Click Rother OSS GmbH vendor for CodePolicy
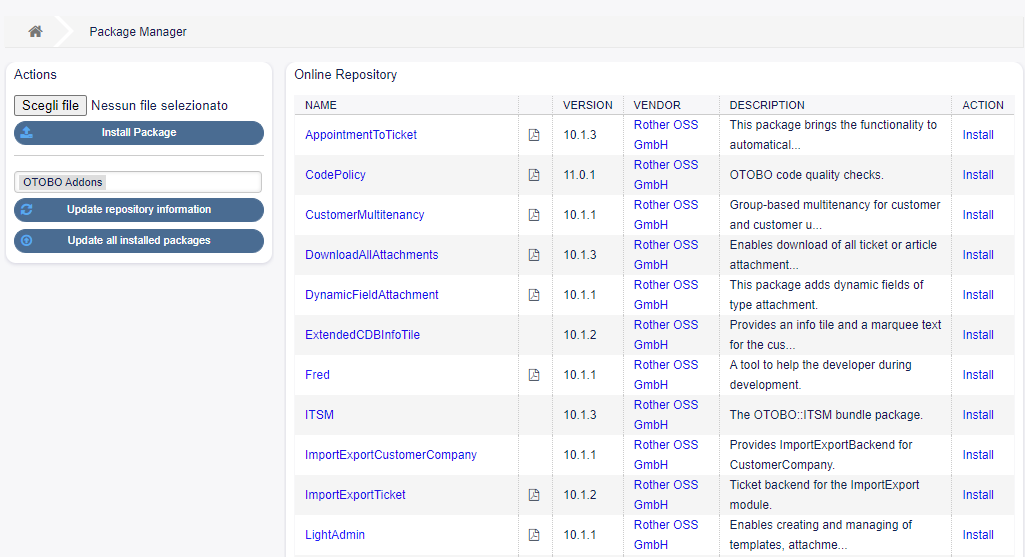Viewport: 1025px width, 557px height. coord(665,175)
